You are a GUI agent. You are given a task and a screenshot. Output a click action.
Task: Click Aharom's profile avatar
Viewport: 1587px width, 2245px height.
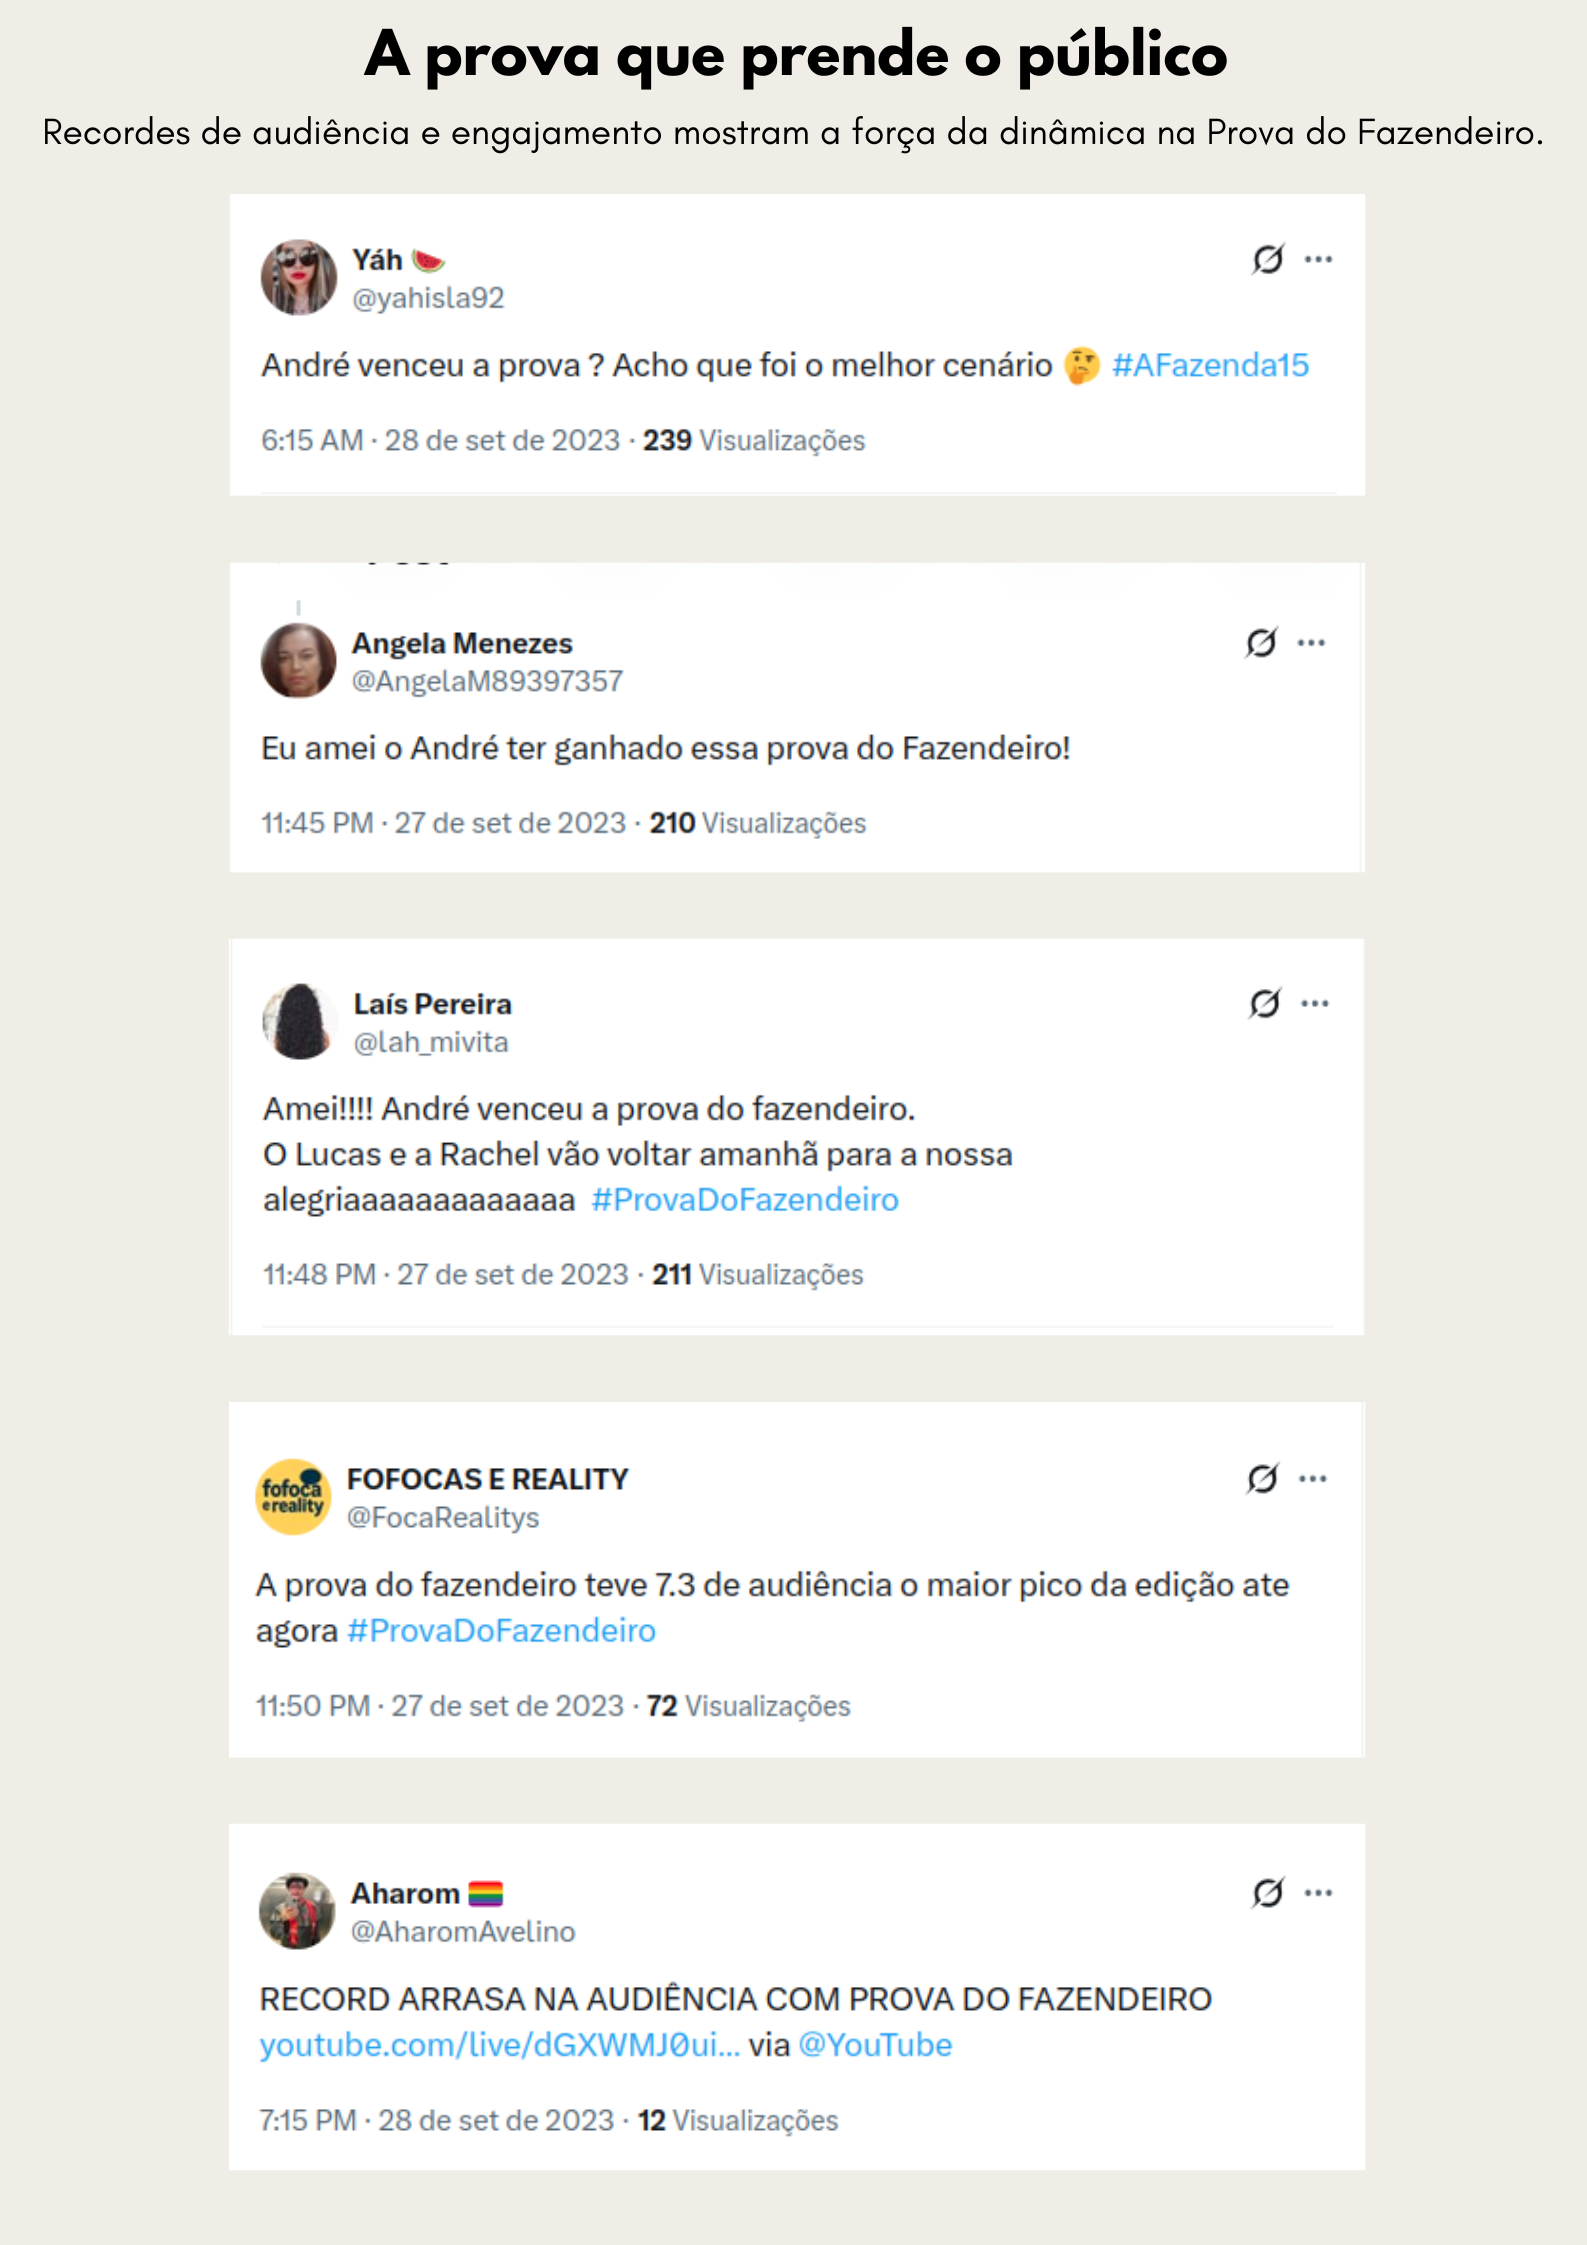click(297, 1911)
